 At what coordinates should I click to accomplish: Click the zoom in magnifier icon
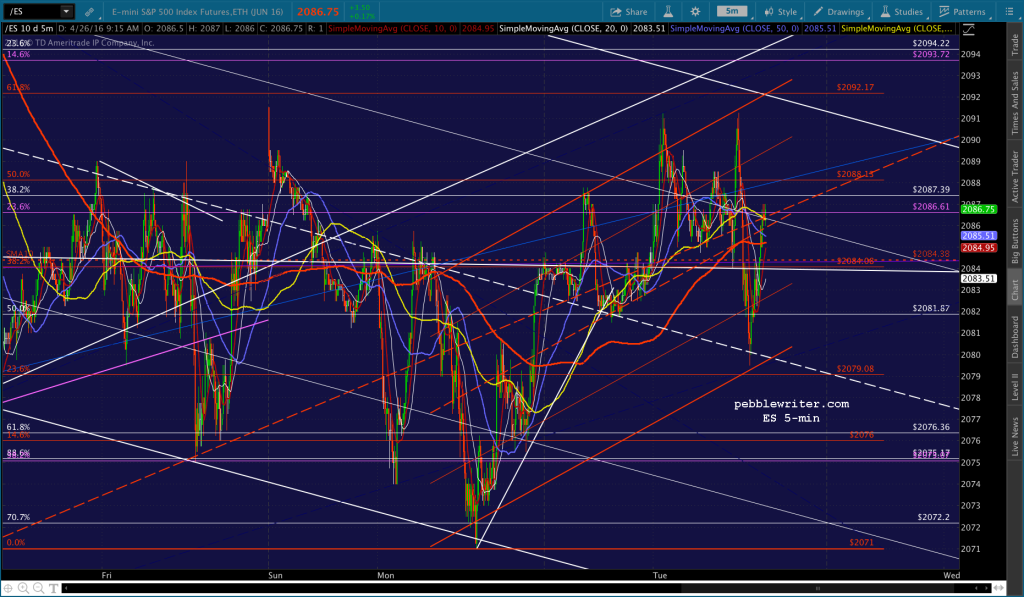[x=23, y=588]
